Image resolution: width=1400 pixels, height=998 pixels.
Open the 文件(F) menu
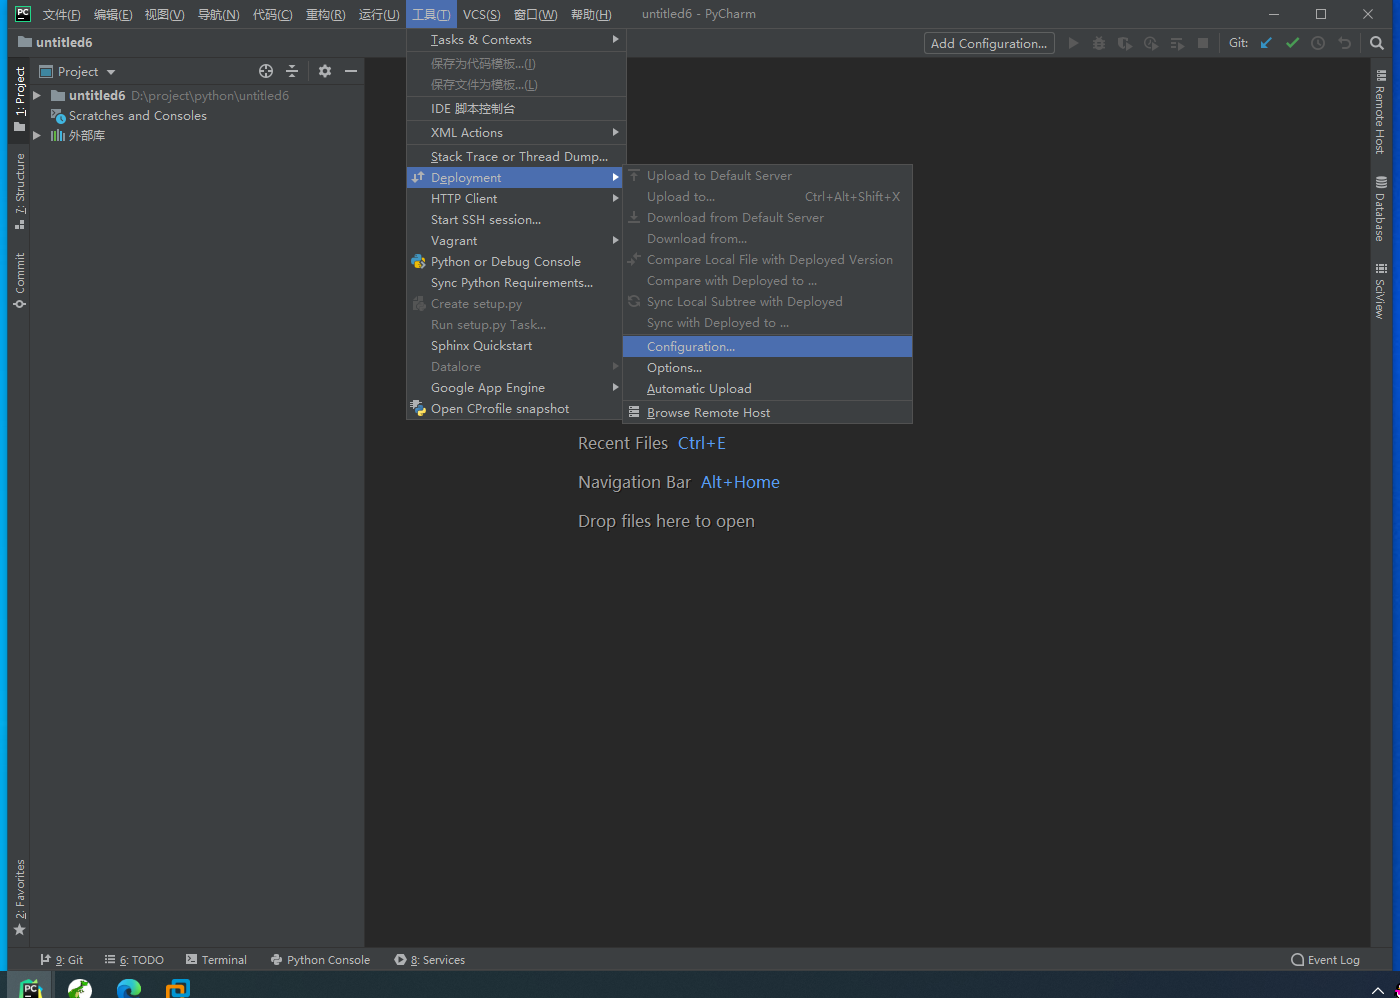(x=61, y=14)
